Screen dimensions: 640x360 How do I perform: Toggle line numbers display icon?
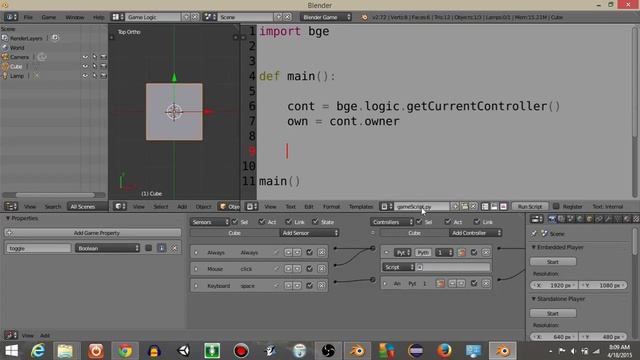coord(485,207)
